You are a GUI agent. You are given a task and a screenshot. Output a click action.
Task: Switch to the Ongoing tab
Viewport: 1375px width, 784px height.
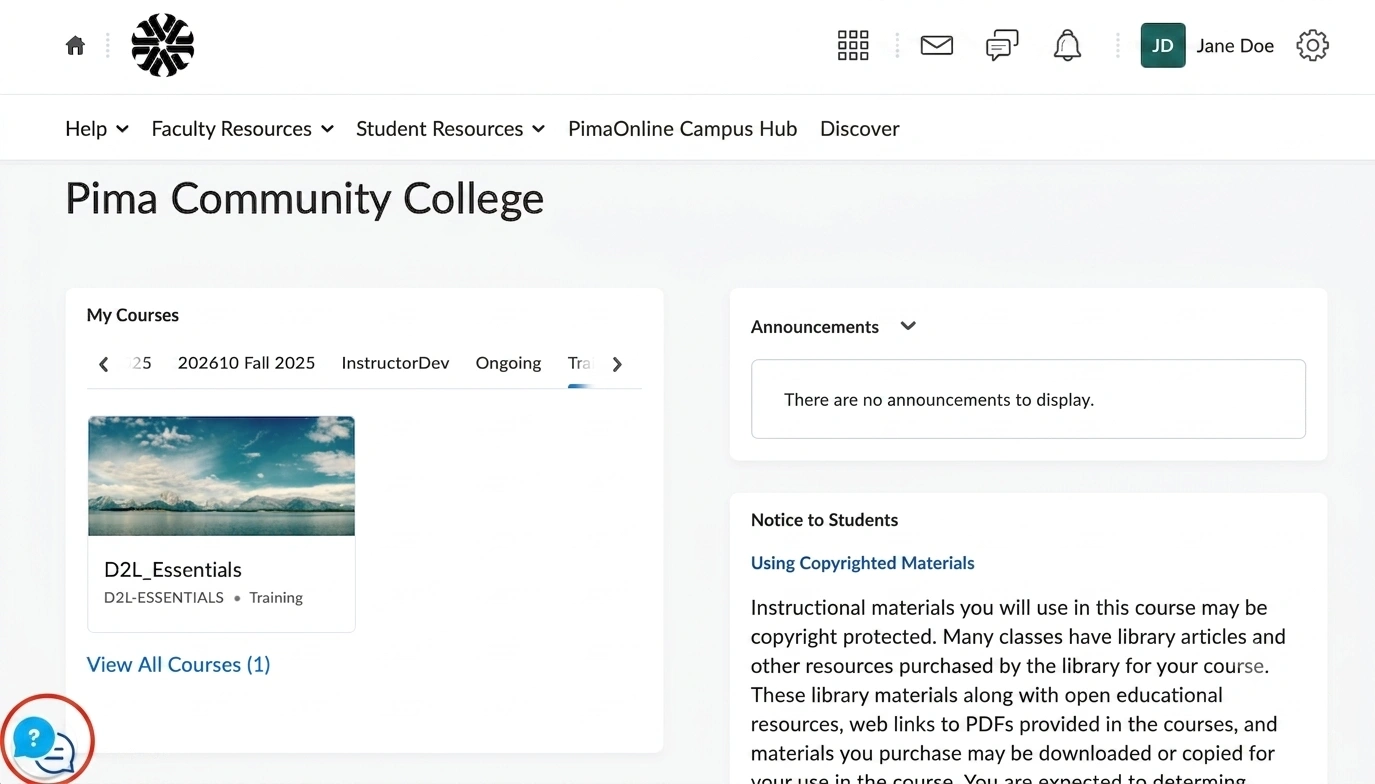pyautogui.click(x=508, y=363)
